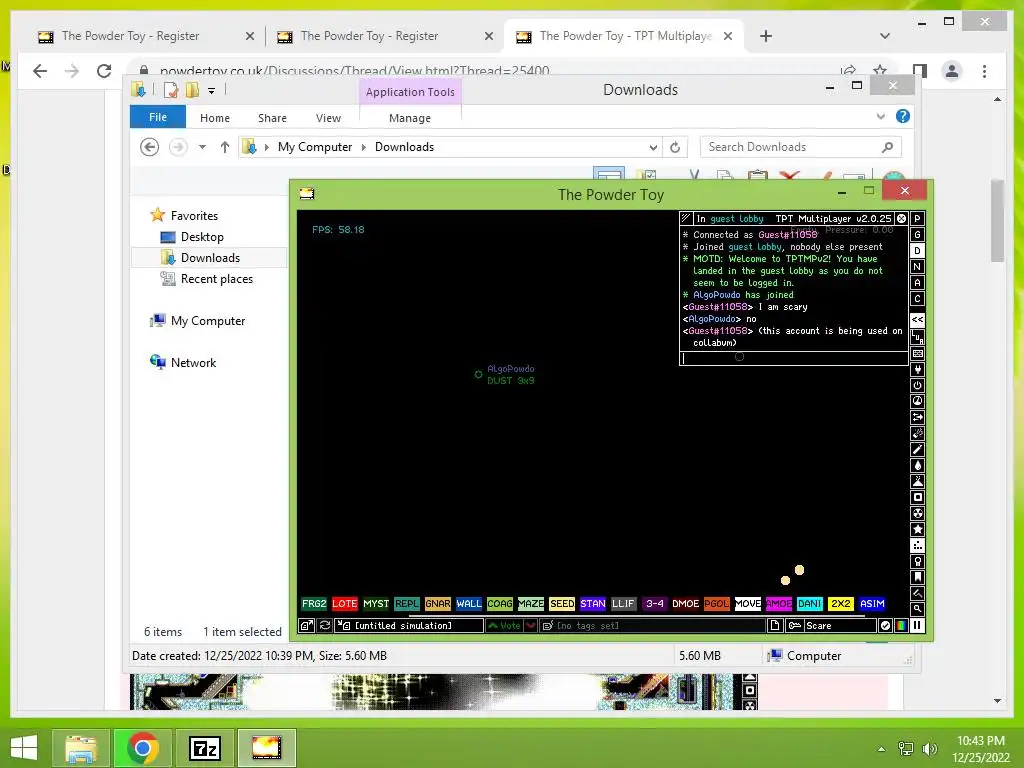The width and height of the screenshot is (1024, 768).
Task: Toggle the G display mode button
Action: [x=918, y=234]
